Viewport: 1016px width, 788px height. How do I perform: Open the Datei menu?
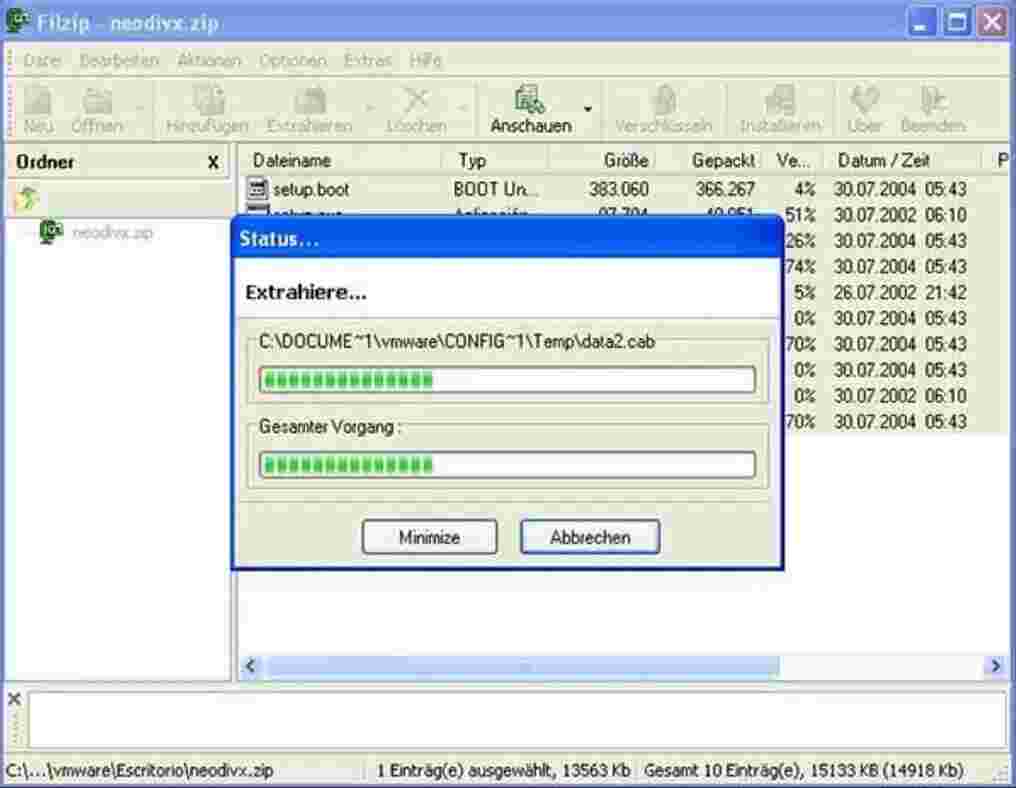coord(40,60)
